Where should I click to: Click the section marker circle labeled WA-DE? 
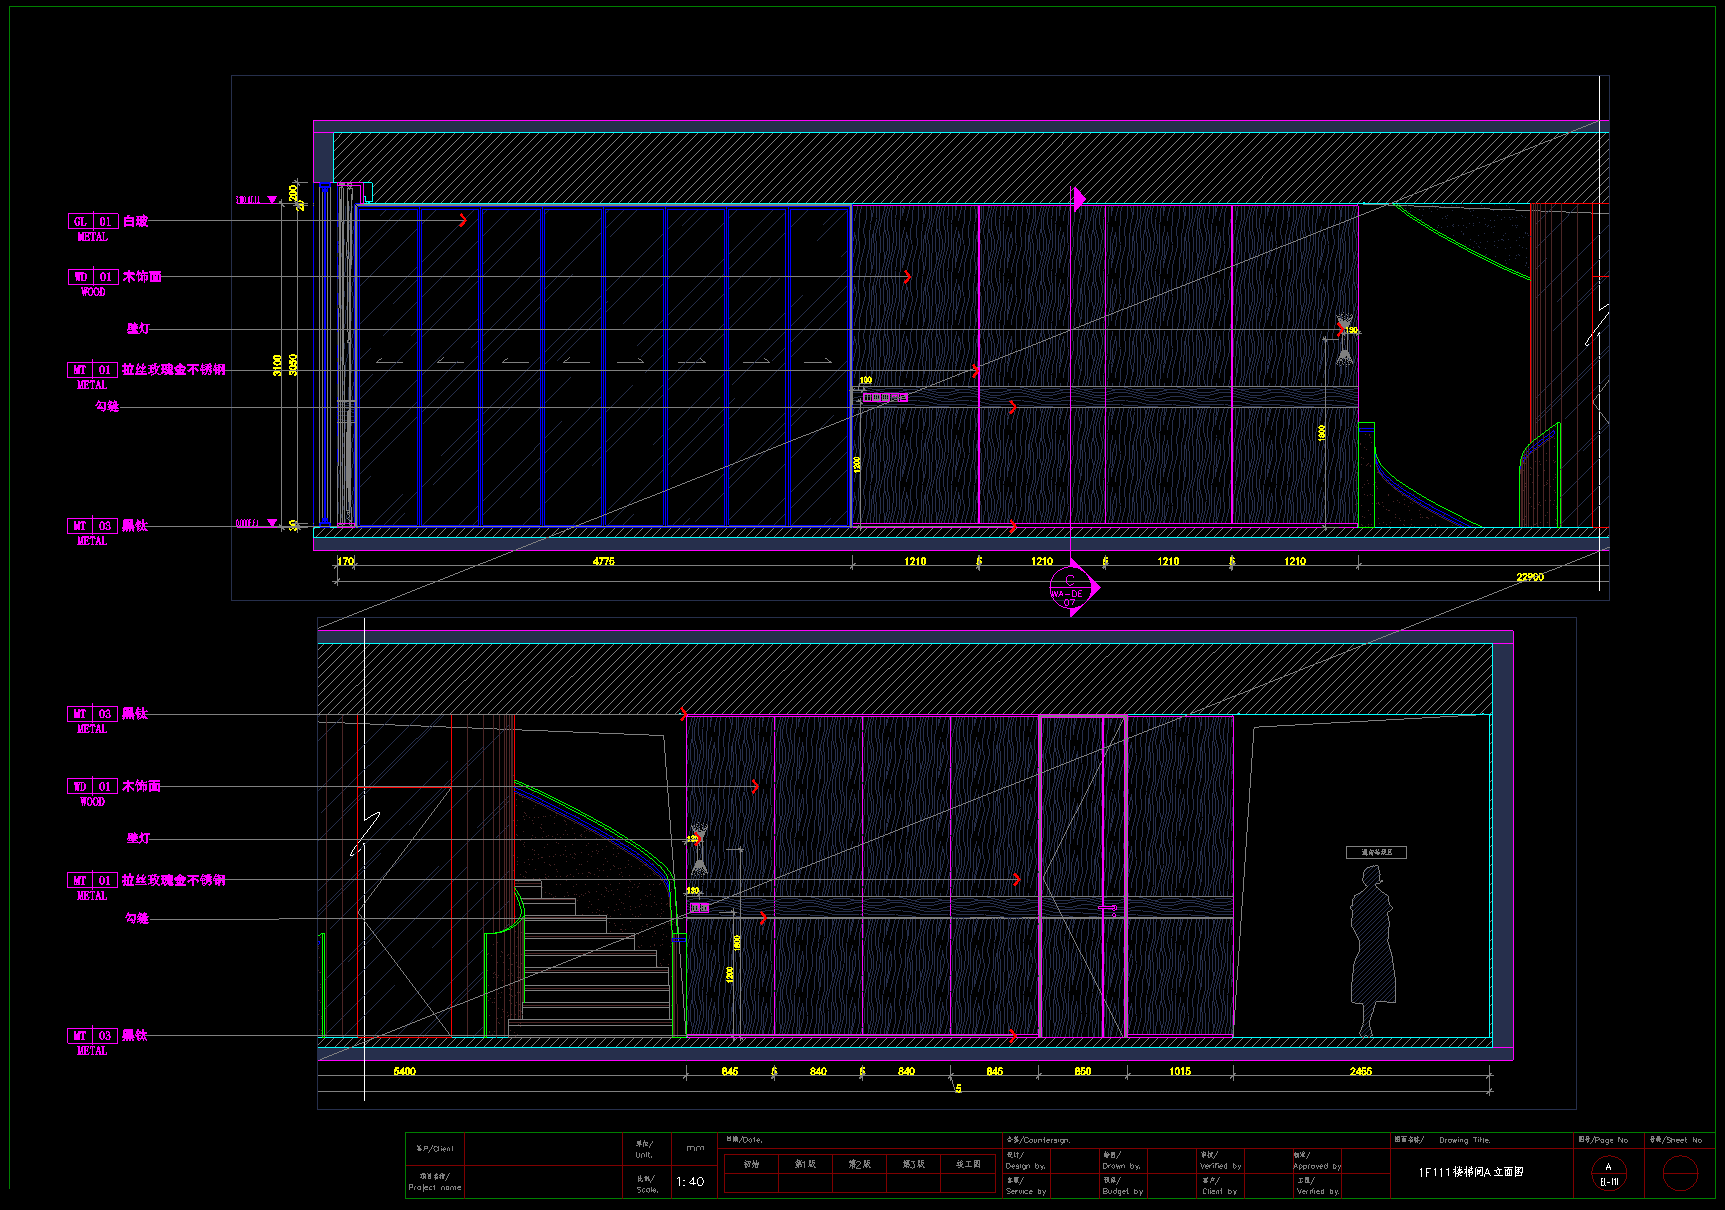click(1069, 589)
